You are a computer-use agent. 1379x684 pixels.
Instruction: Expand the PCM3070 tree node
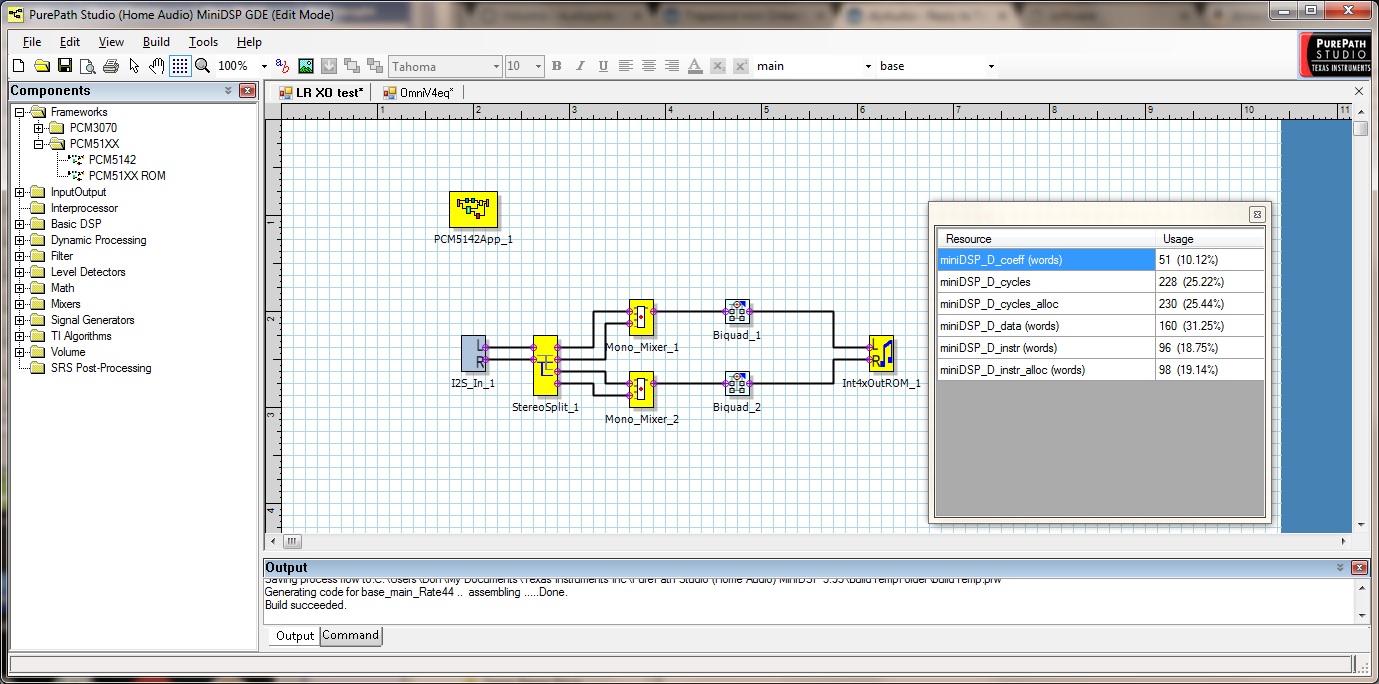coord(39,128)
